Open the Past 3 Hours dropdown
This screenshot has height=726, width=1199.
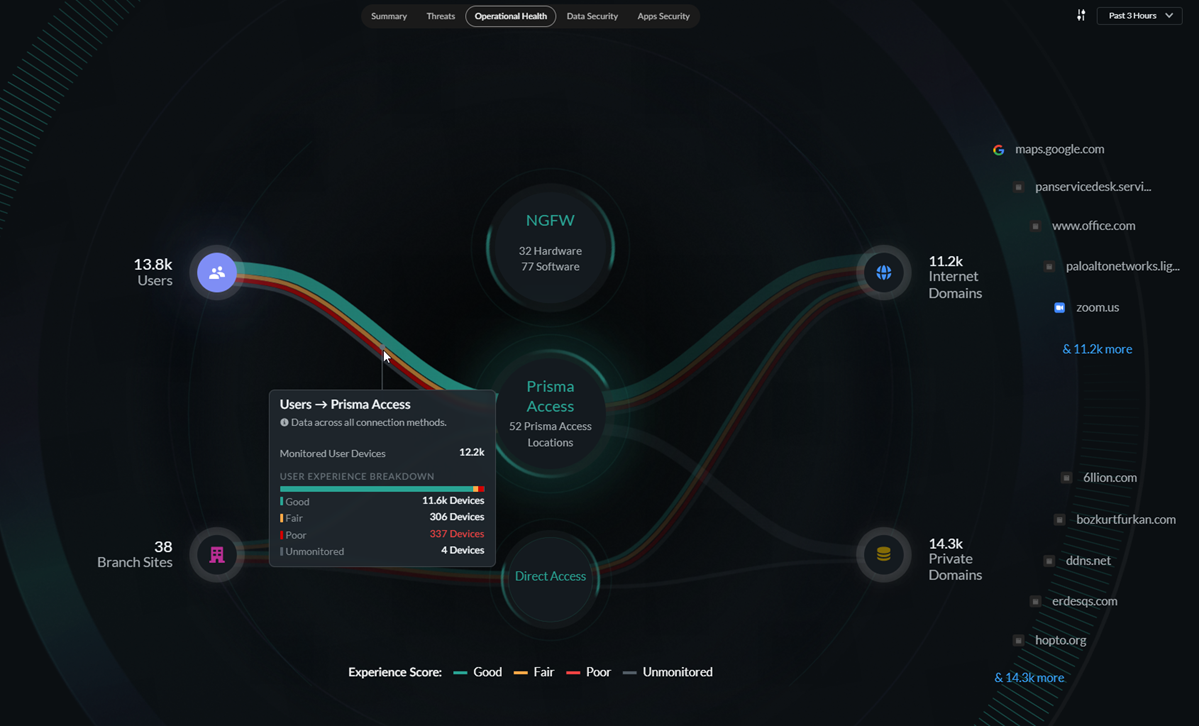[1139, 15]
